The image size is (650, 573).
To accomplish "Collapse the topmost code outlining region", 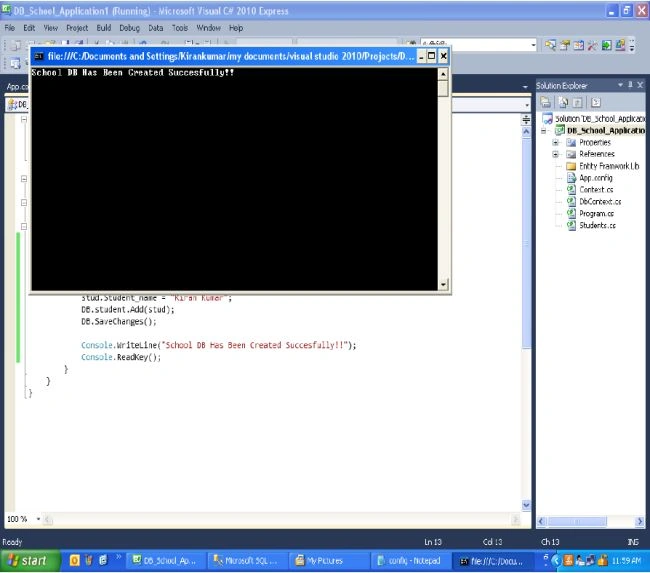I will coord(24,119).
